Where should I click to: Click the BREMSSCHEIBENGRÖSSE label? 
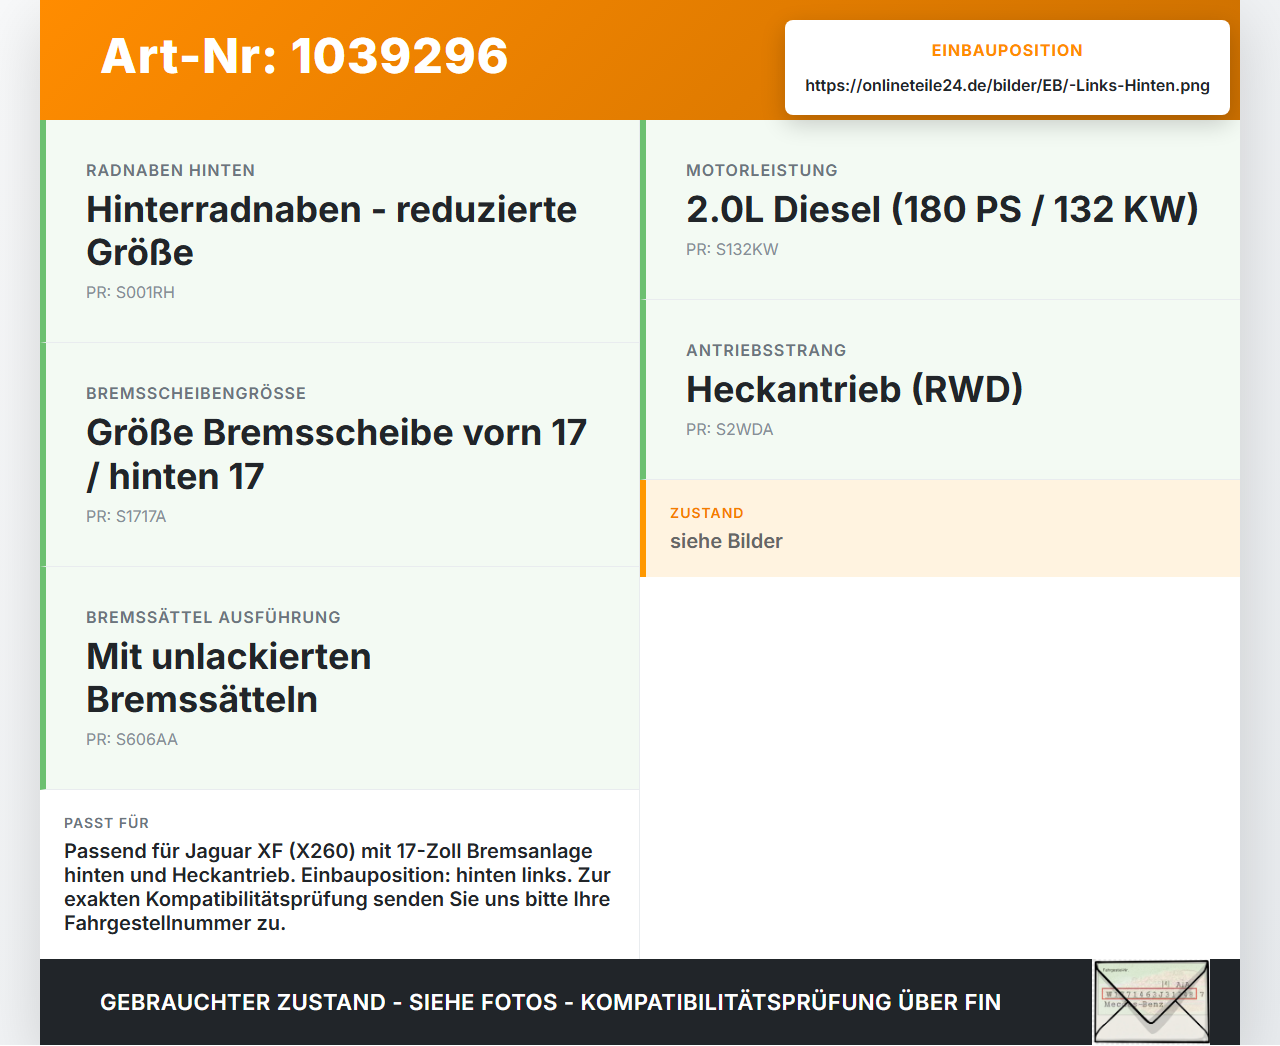[x=196, y=393]
